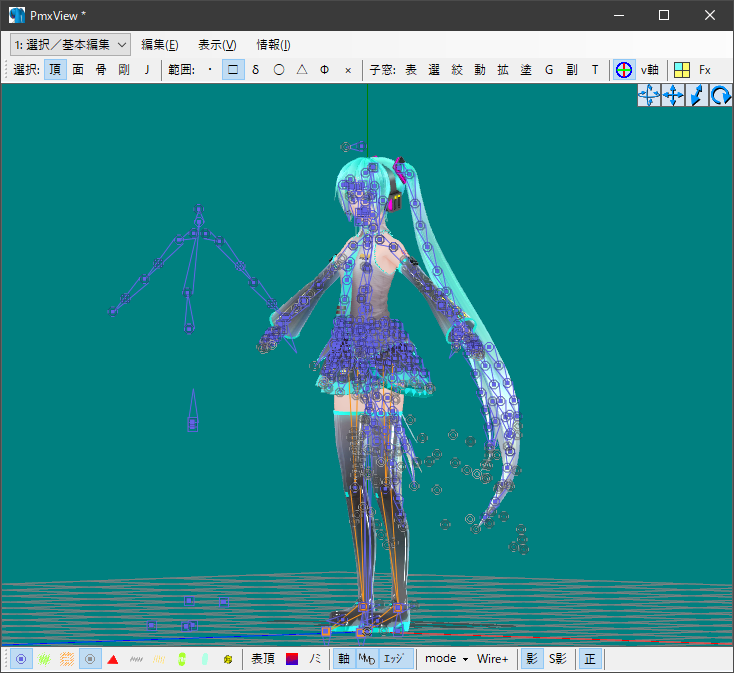
Task: Select circle range selection mode
Action: tap(279, 70)
